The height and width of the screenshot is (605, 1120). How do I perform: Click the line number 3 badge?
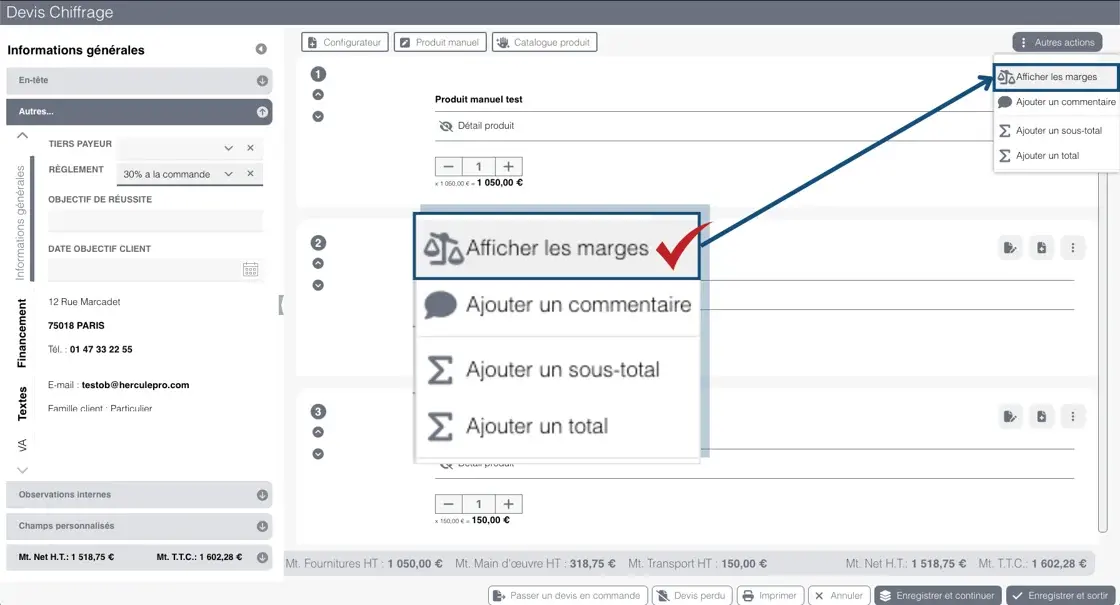pos(319,411)
